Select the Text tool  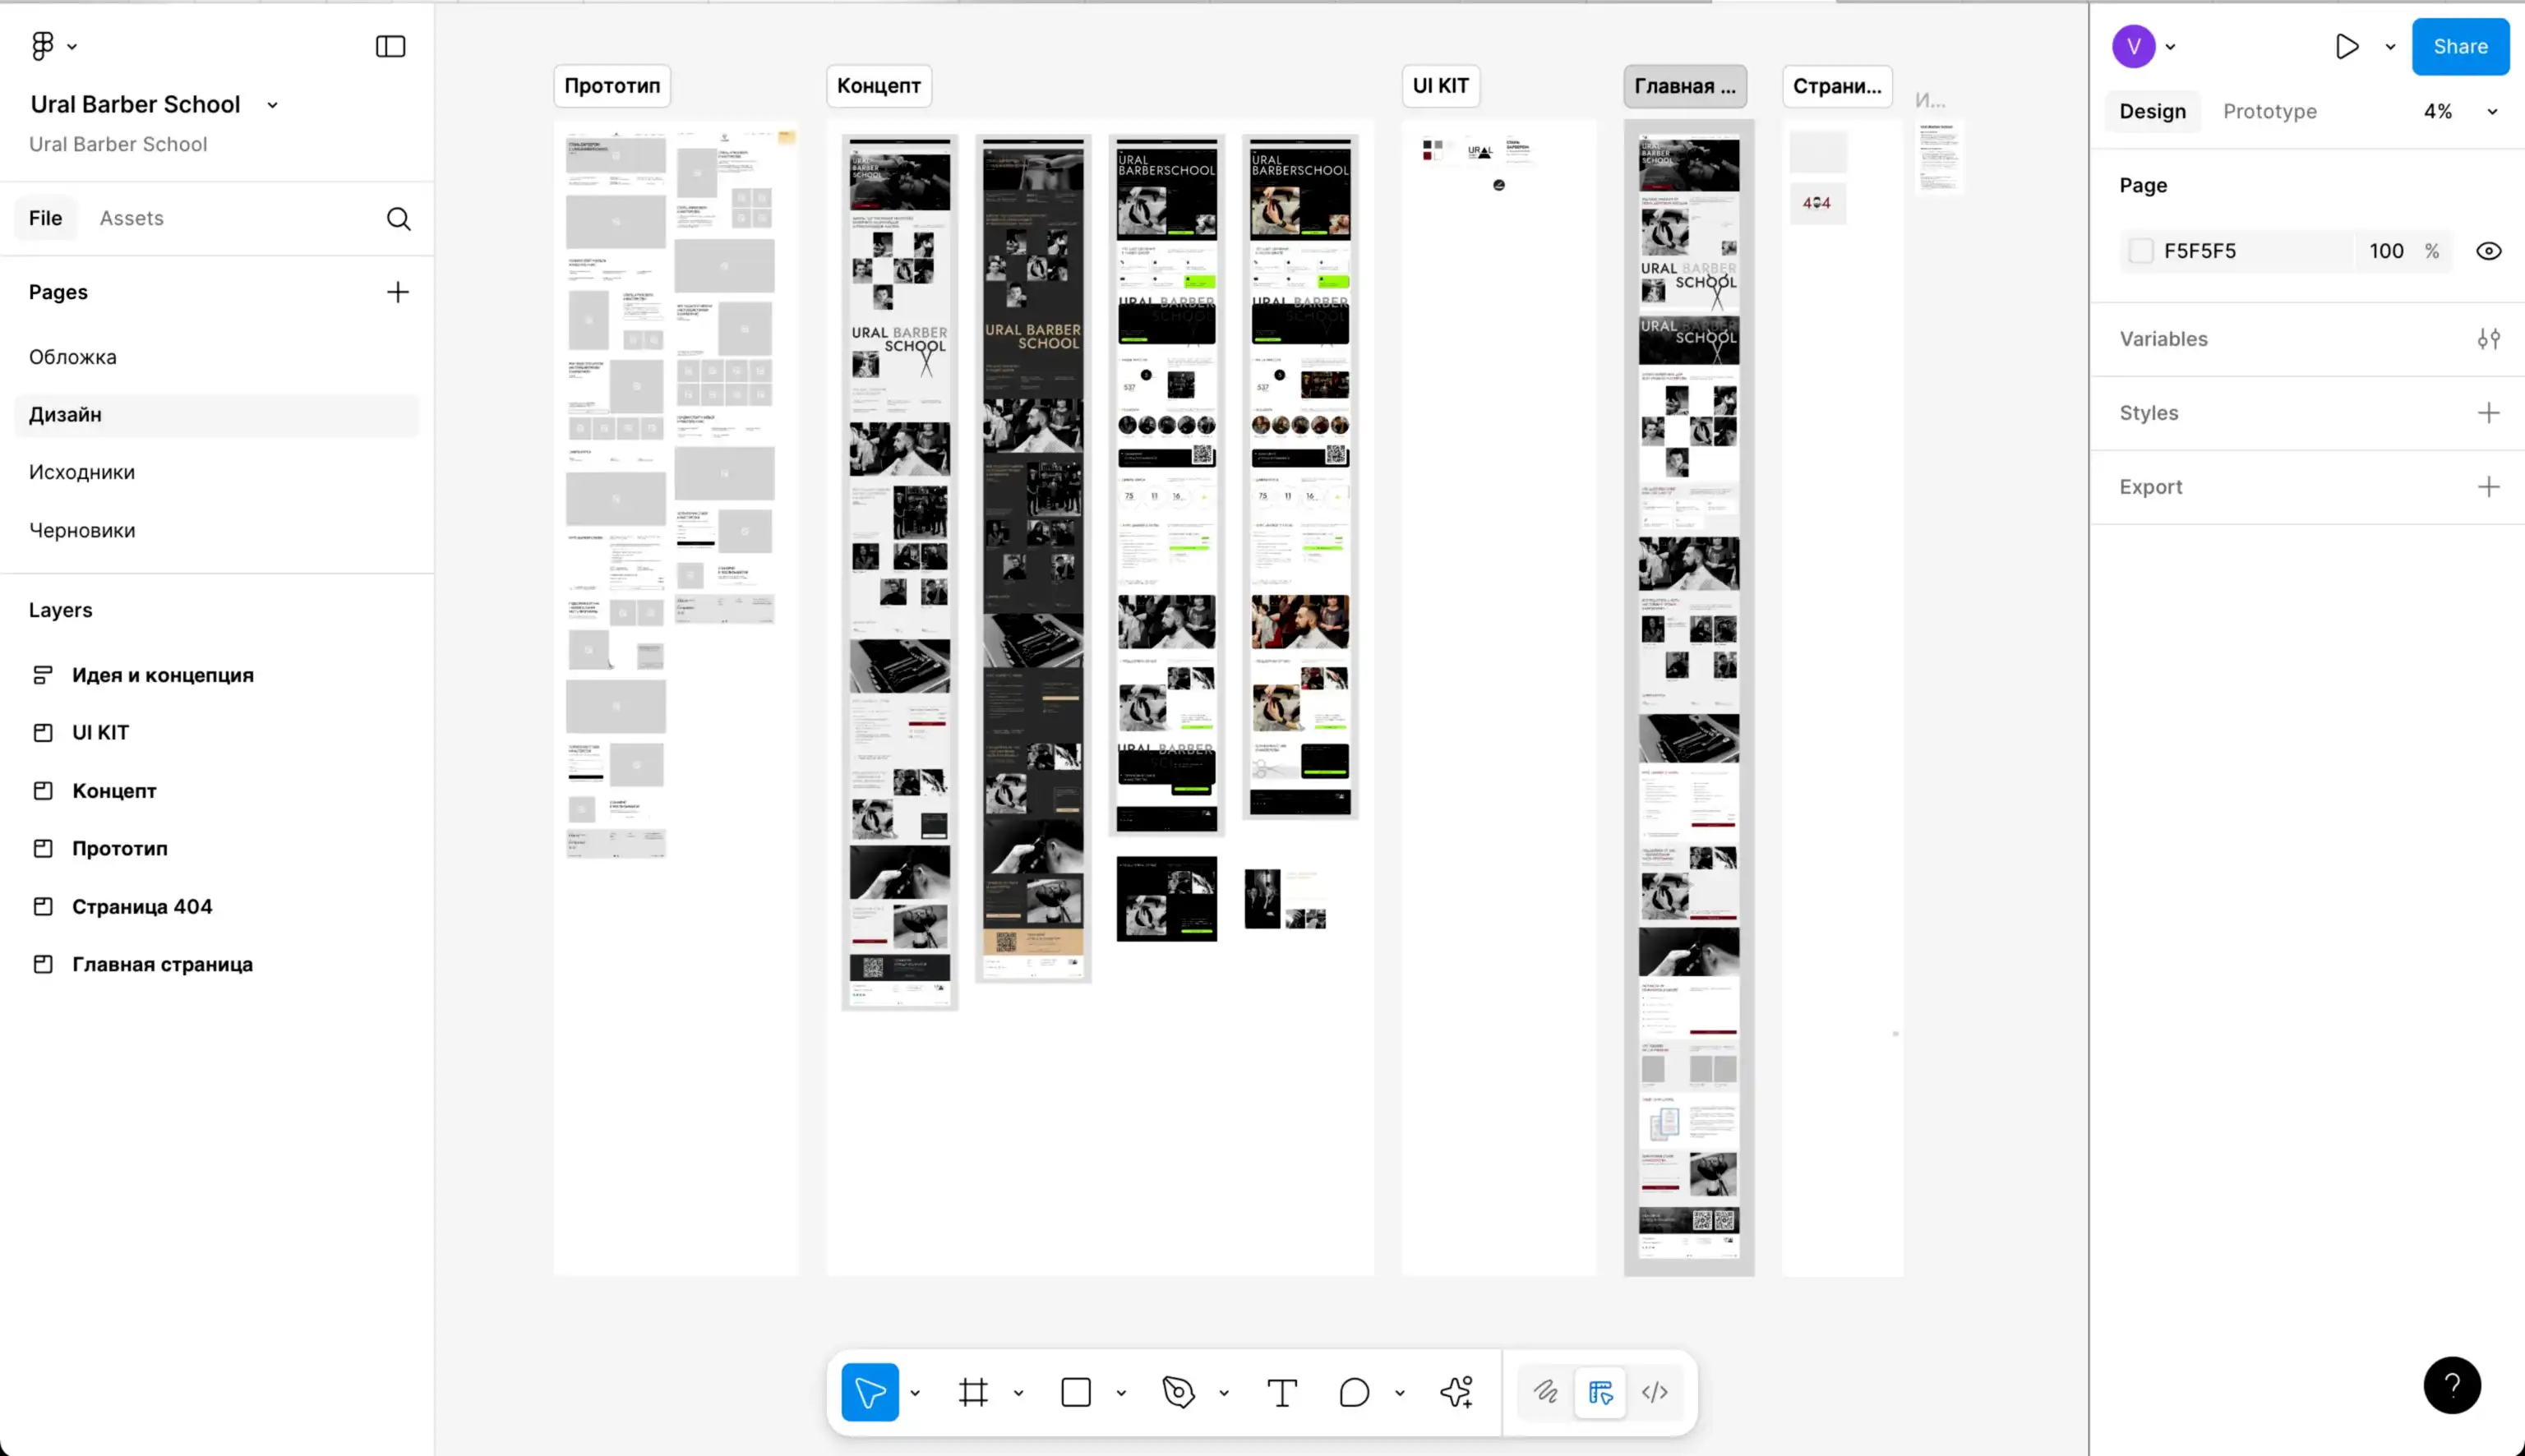[x=1282, y=1392]
